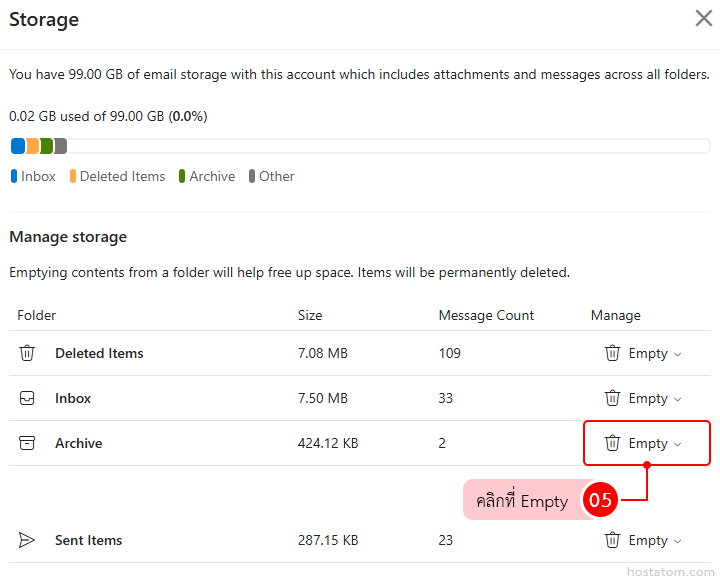Click the Sent Items paper plane icon
The width and height of the screenshot is (720, 581).
[x=27, y=540]
